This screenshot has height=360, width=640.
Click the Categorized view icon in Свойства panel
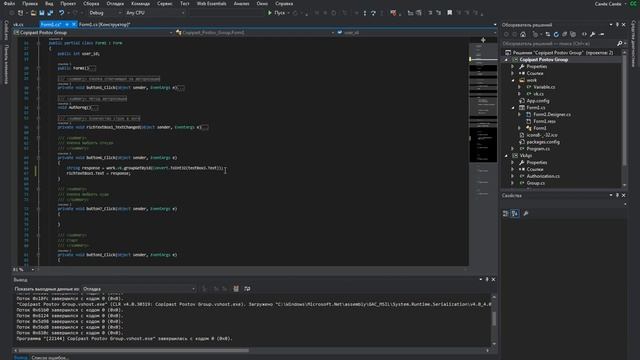click(506, 213)
